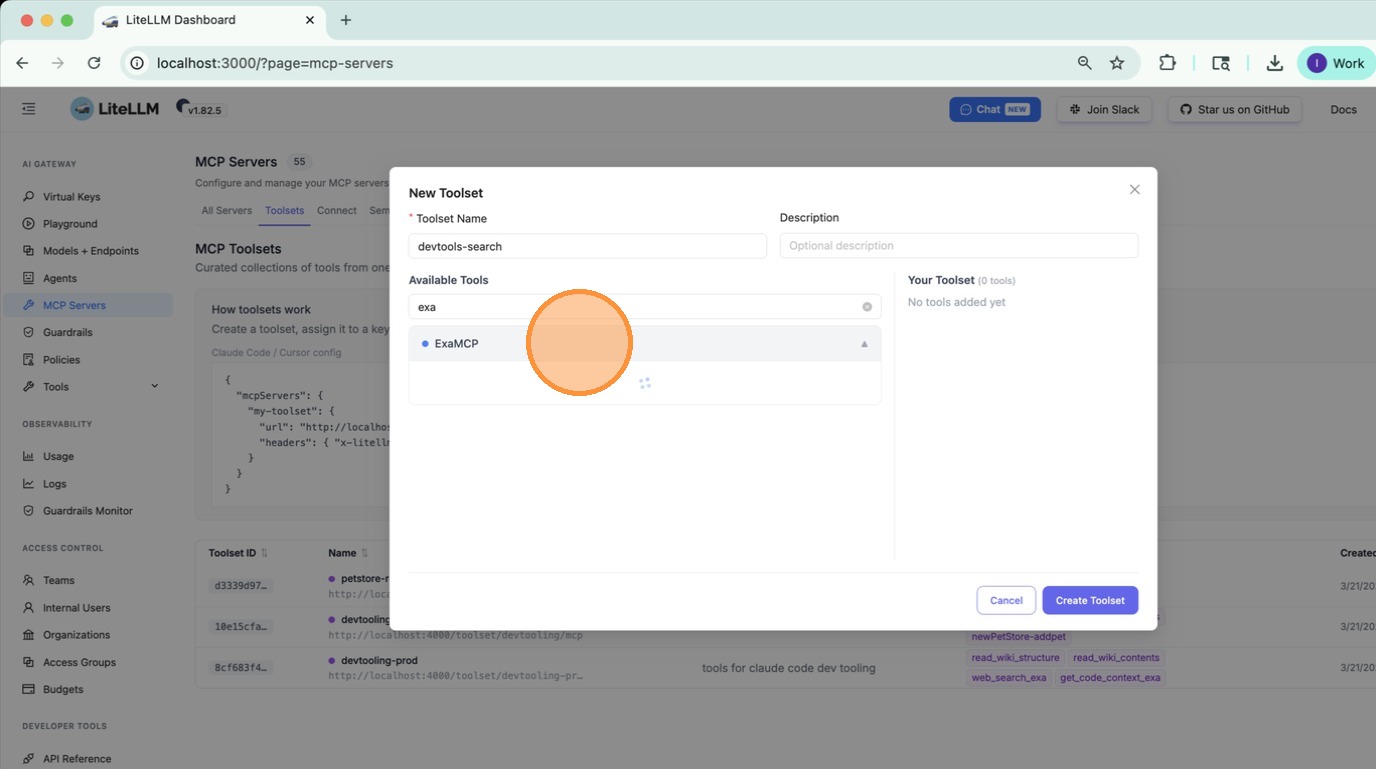Image resolution: width=1376 pixels, height=769 pixels.
Task: Open the browser downloads icon
Action: 1274,63
